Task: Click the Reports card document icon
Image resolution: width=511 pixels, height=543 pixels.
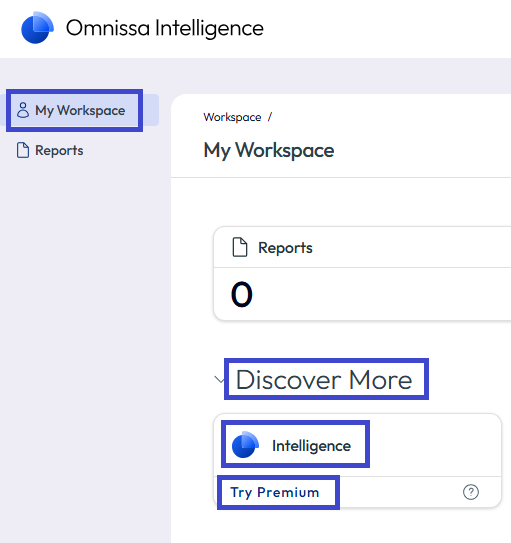Action: point(240,247)
